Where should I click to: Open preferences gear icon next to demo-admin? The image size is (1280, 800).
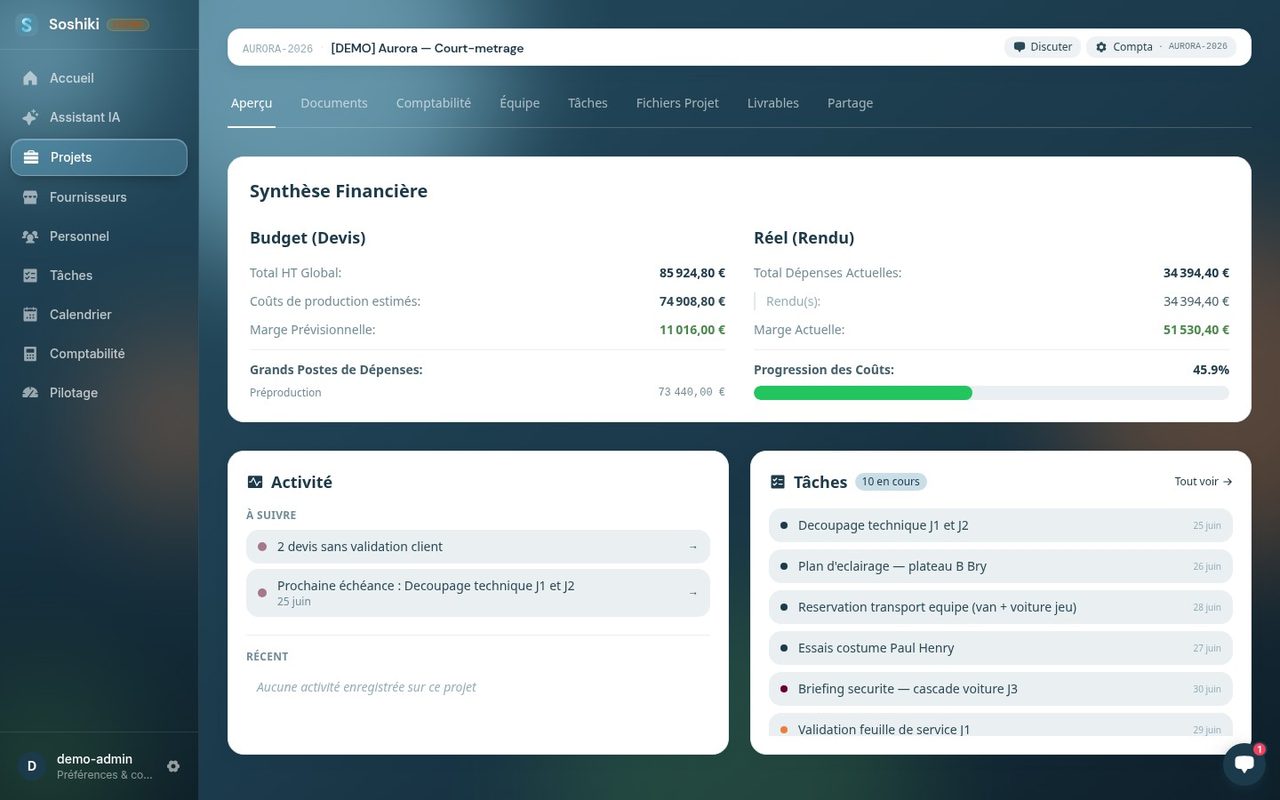pyautogui.click(x=173, y=766)
